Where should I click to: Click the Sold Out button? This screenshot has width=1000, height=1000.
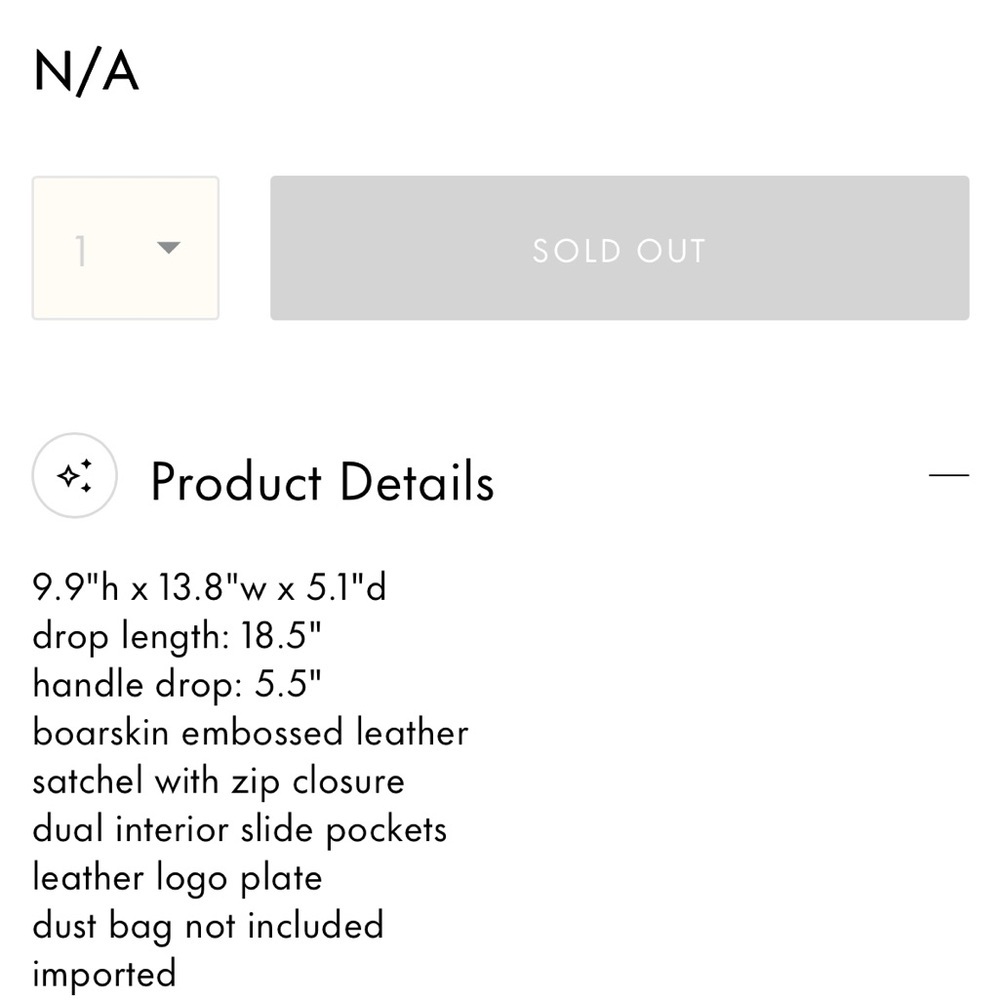pos(619,247)
